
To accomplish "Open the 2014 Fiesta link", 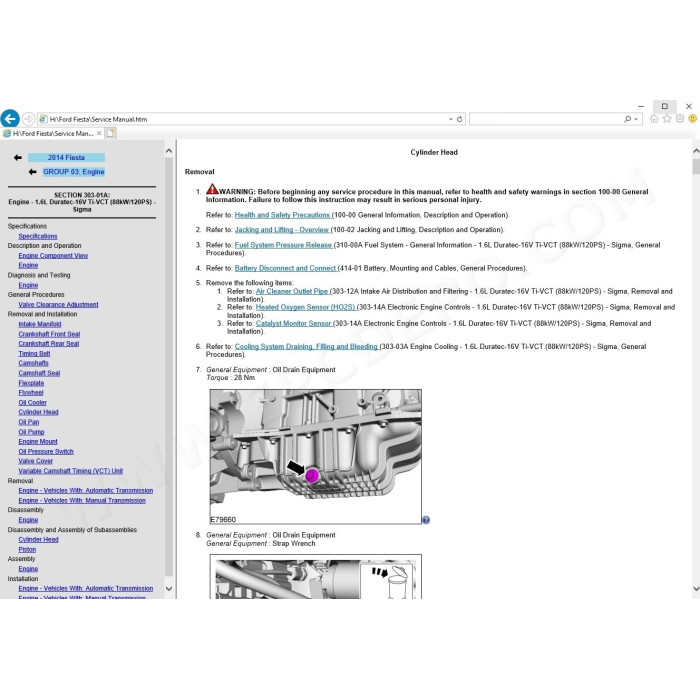I will click(x=66, y=158).
